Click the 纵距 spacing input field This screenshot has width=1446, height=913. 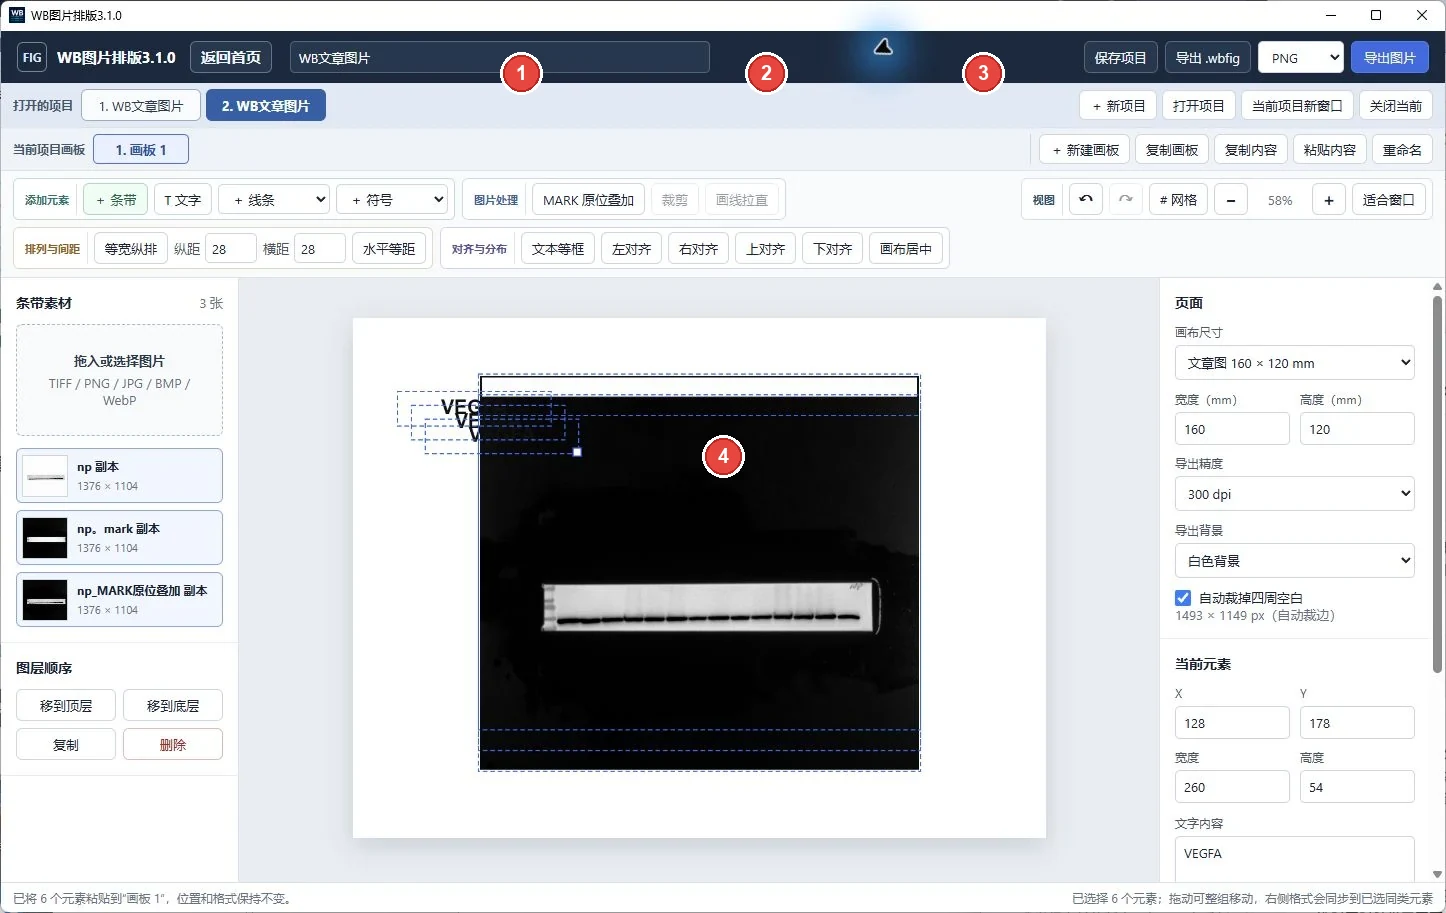(x=231, y=249)
